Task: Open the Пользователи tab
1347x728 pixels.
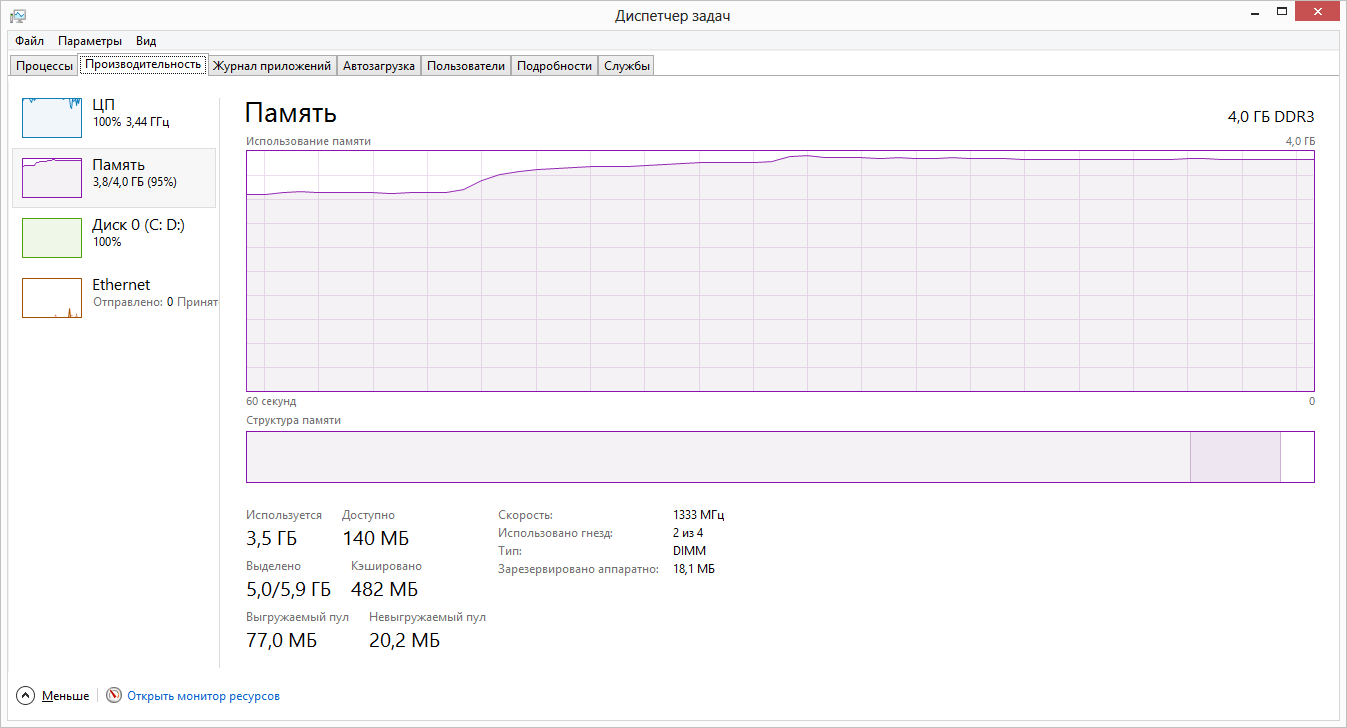Action: pyautogui.click(x=465, y=66)
